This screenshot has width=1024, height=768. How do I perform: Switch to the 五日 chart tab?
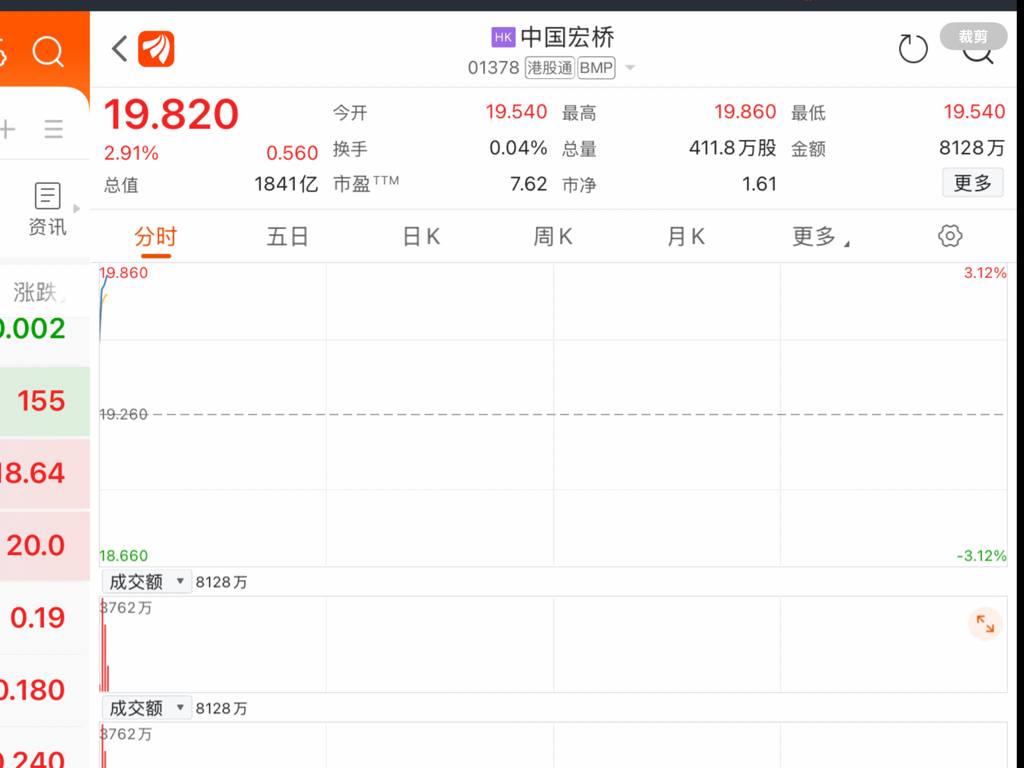coord(287,236)
